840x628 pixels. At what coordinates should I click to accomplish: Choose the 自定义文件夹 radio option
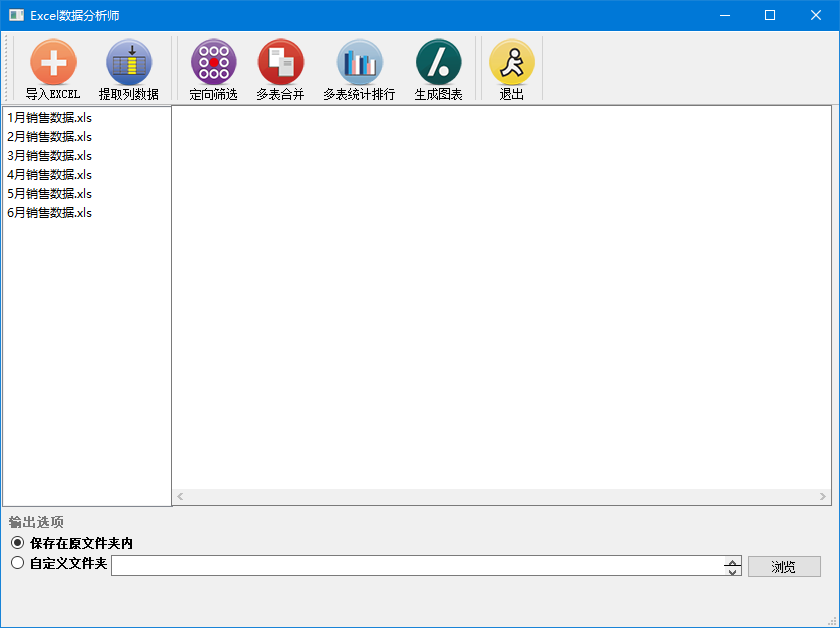pyautogui.click(x=18, y=563)
